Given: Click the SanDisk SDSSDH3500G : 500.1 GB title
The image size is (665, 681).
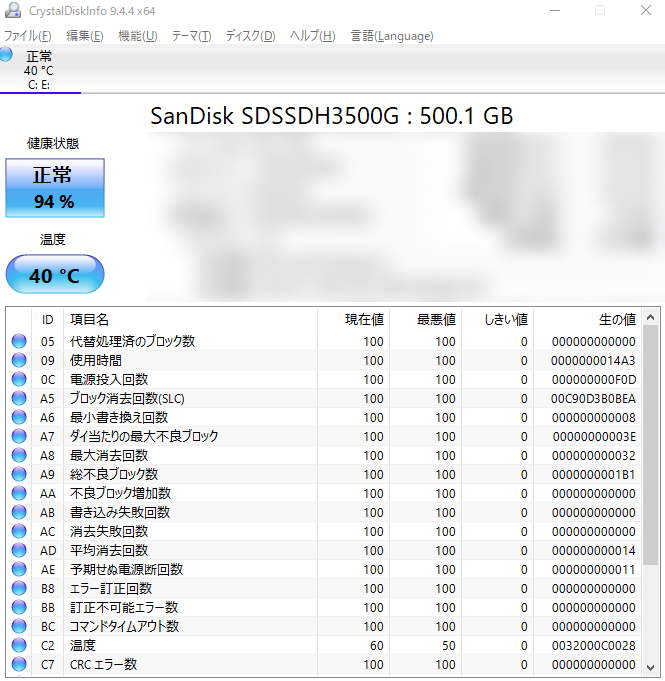Looking at the screenshot, I should pyautogui.click(x=331, y=116).
